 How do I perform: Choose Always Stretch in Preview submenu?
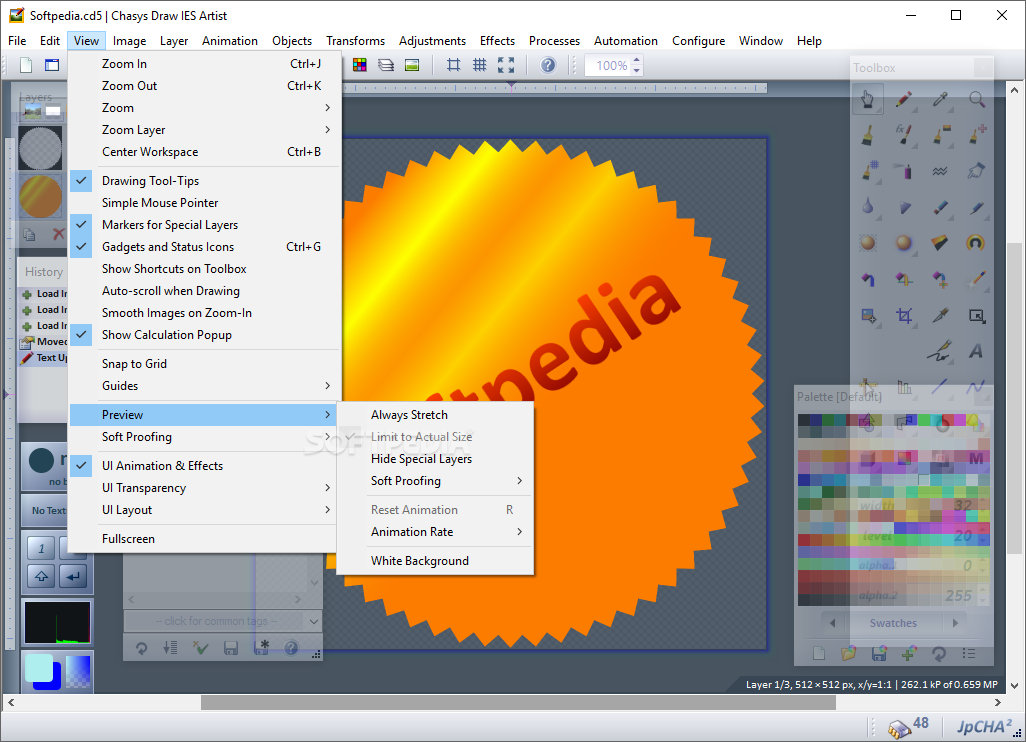point(435,414)
